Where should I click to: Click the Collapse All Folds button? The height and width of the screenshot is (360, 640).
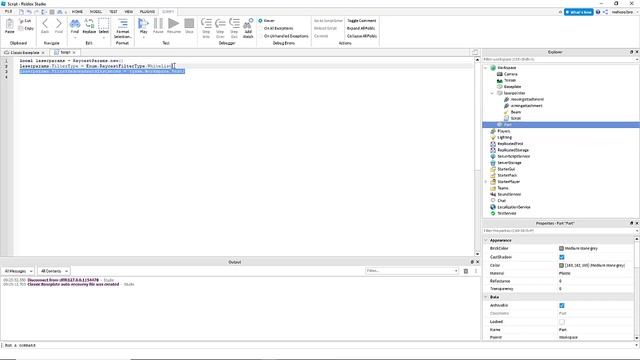coord(362,36)
